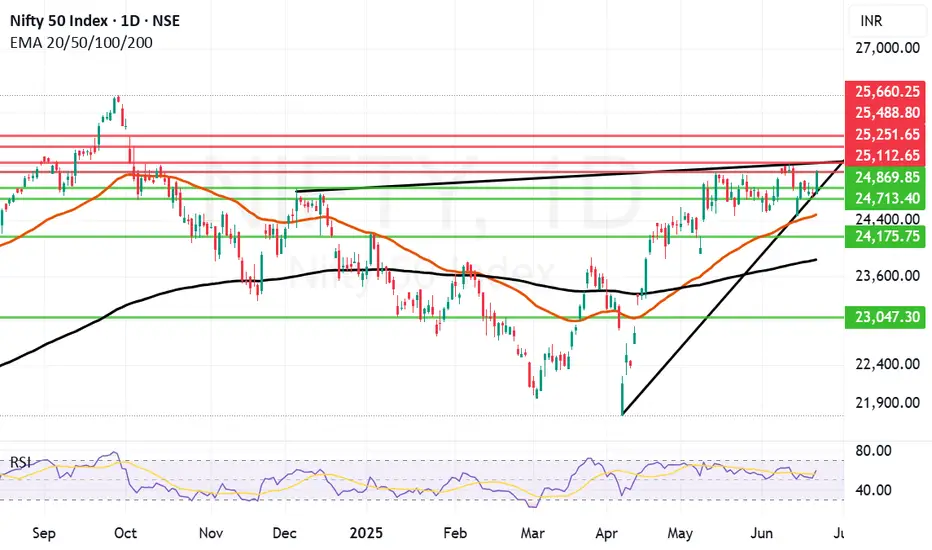Viewport: 932px width, 550px height.
Task: Click the 27,000.00 price axis tick
Action: click(x=887, y=48)
